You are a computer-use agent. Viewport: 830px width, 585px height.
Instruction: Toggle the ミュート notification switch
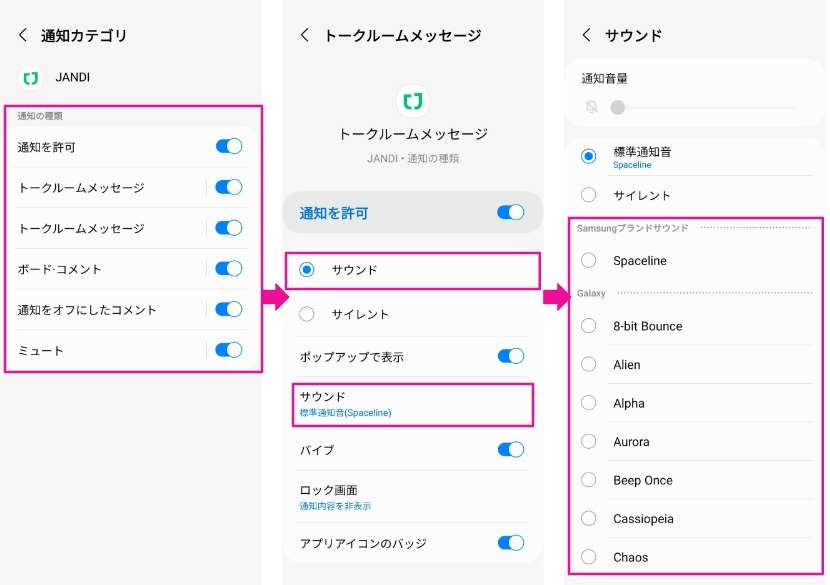pos(229,350)
